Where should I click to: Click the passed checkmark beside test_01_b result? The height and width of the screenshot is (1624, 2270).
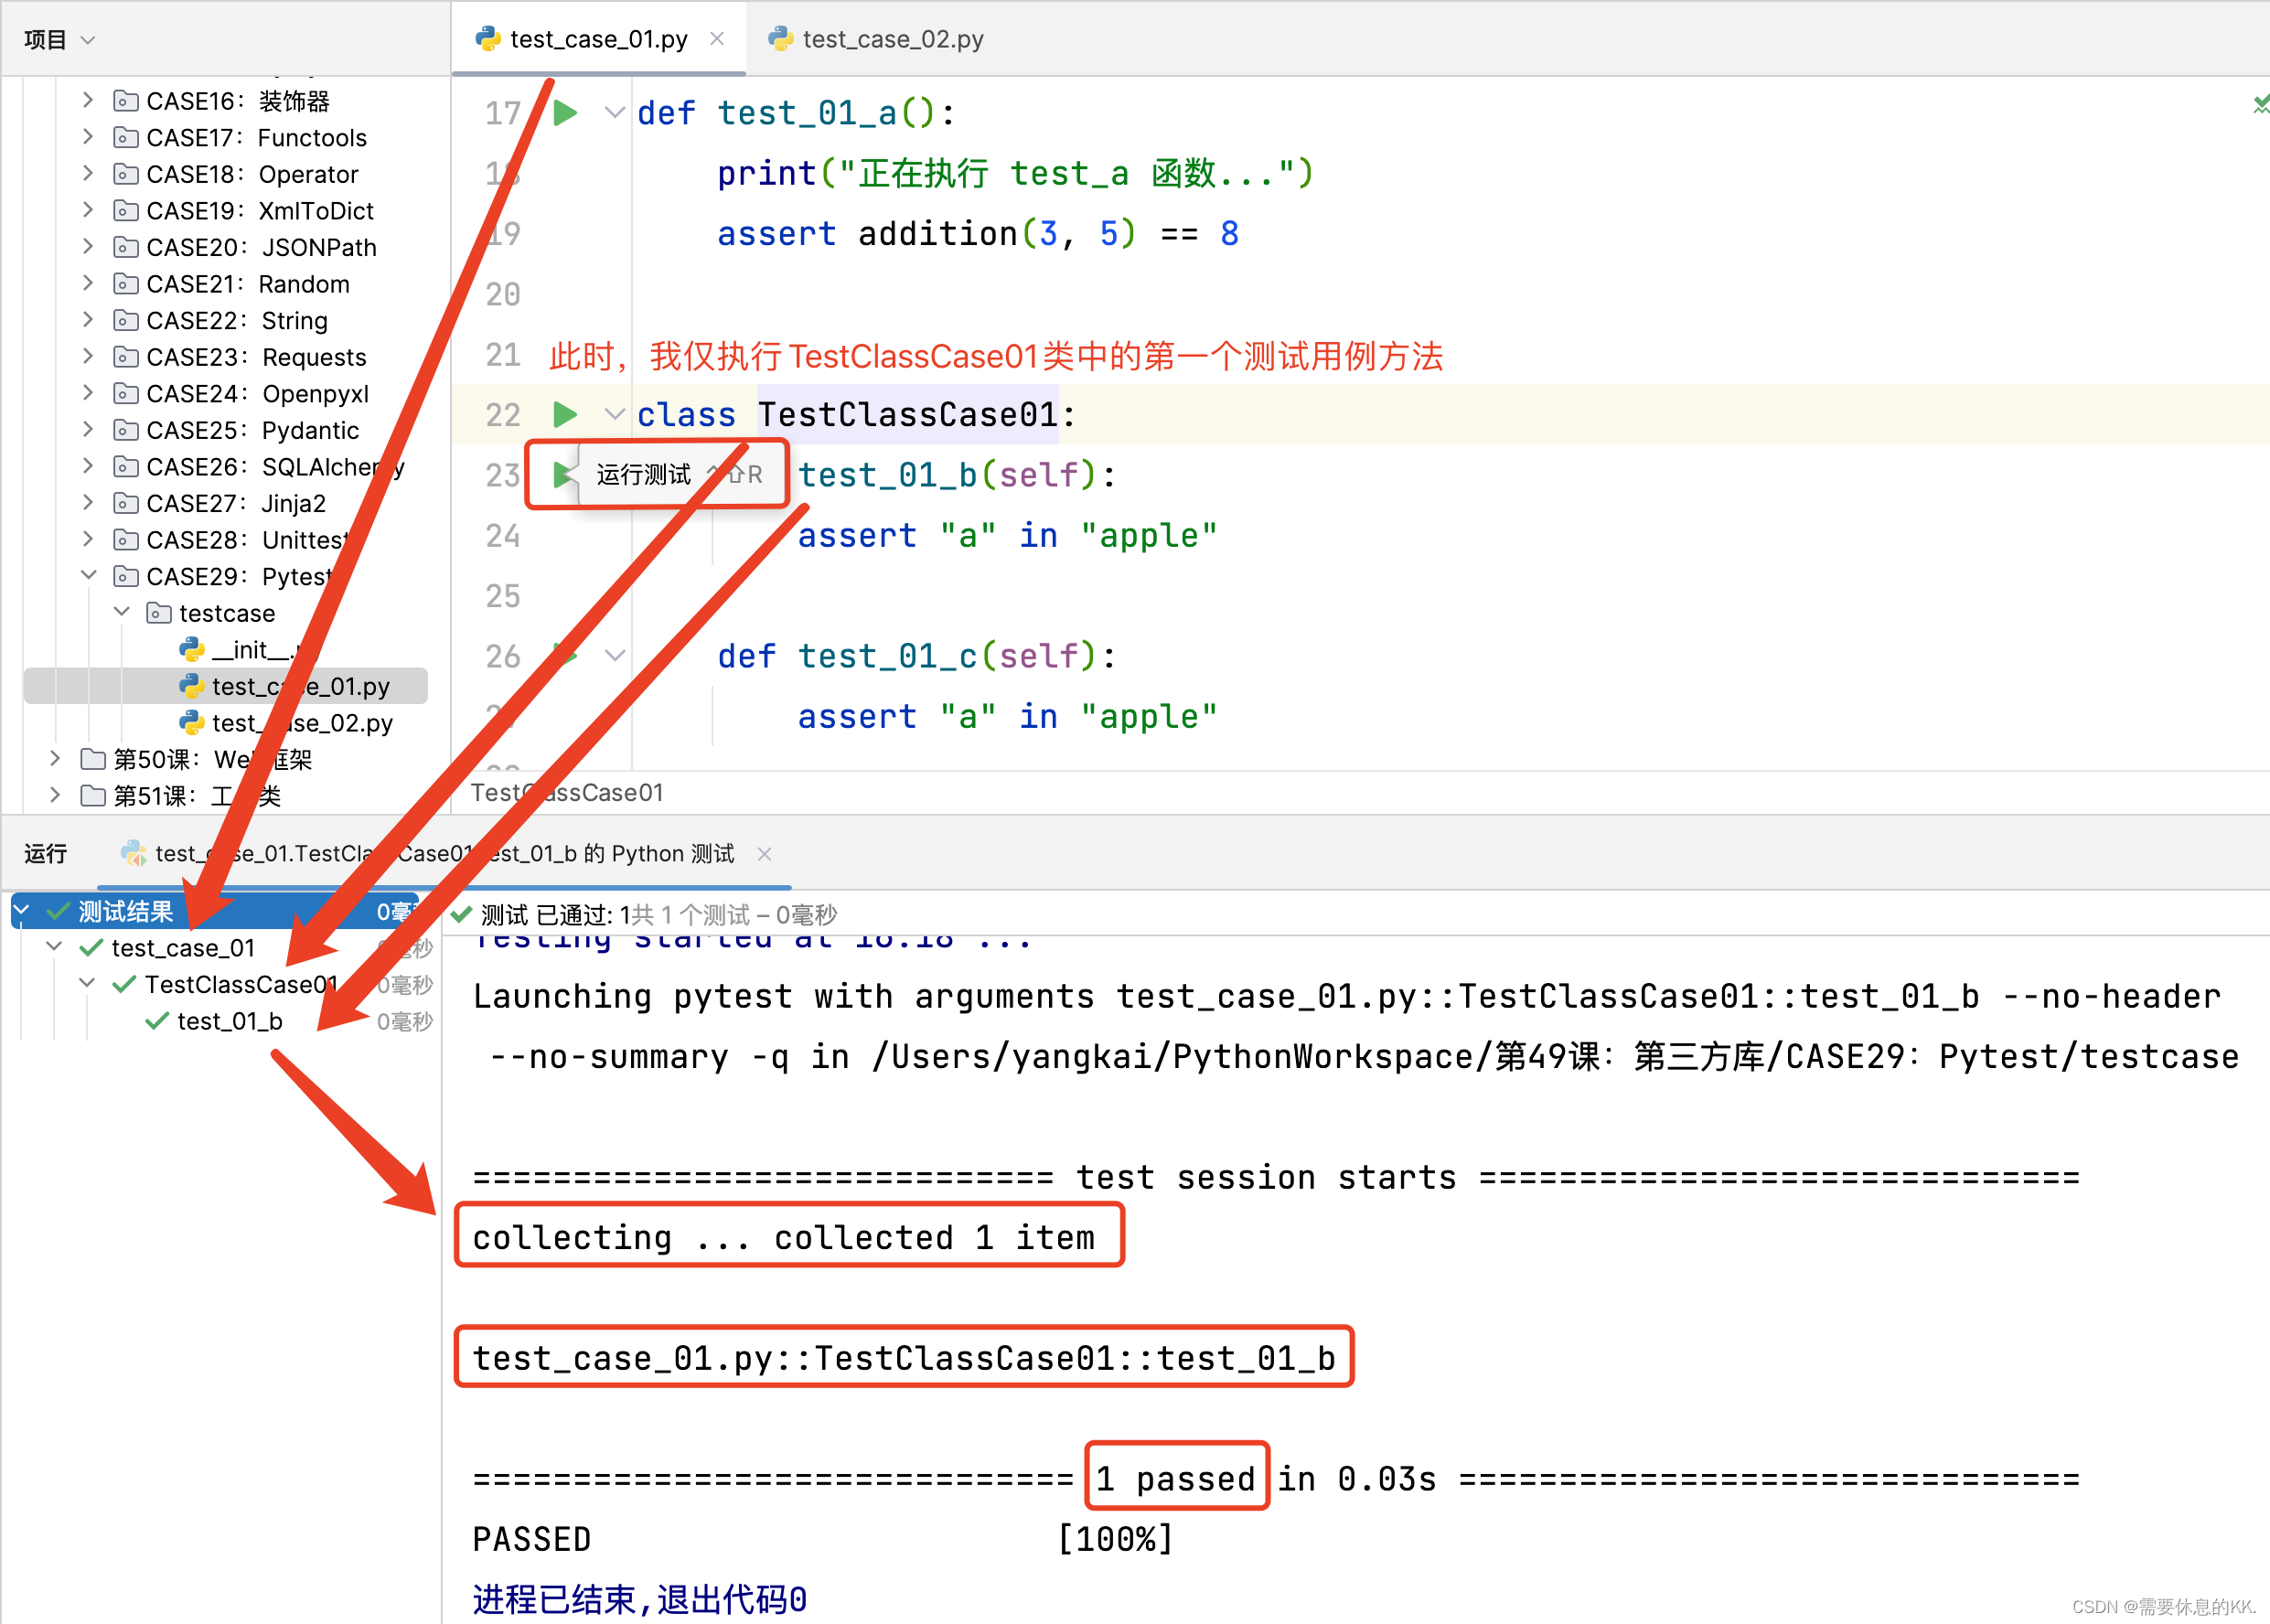tap(157, 1021)
